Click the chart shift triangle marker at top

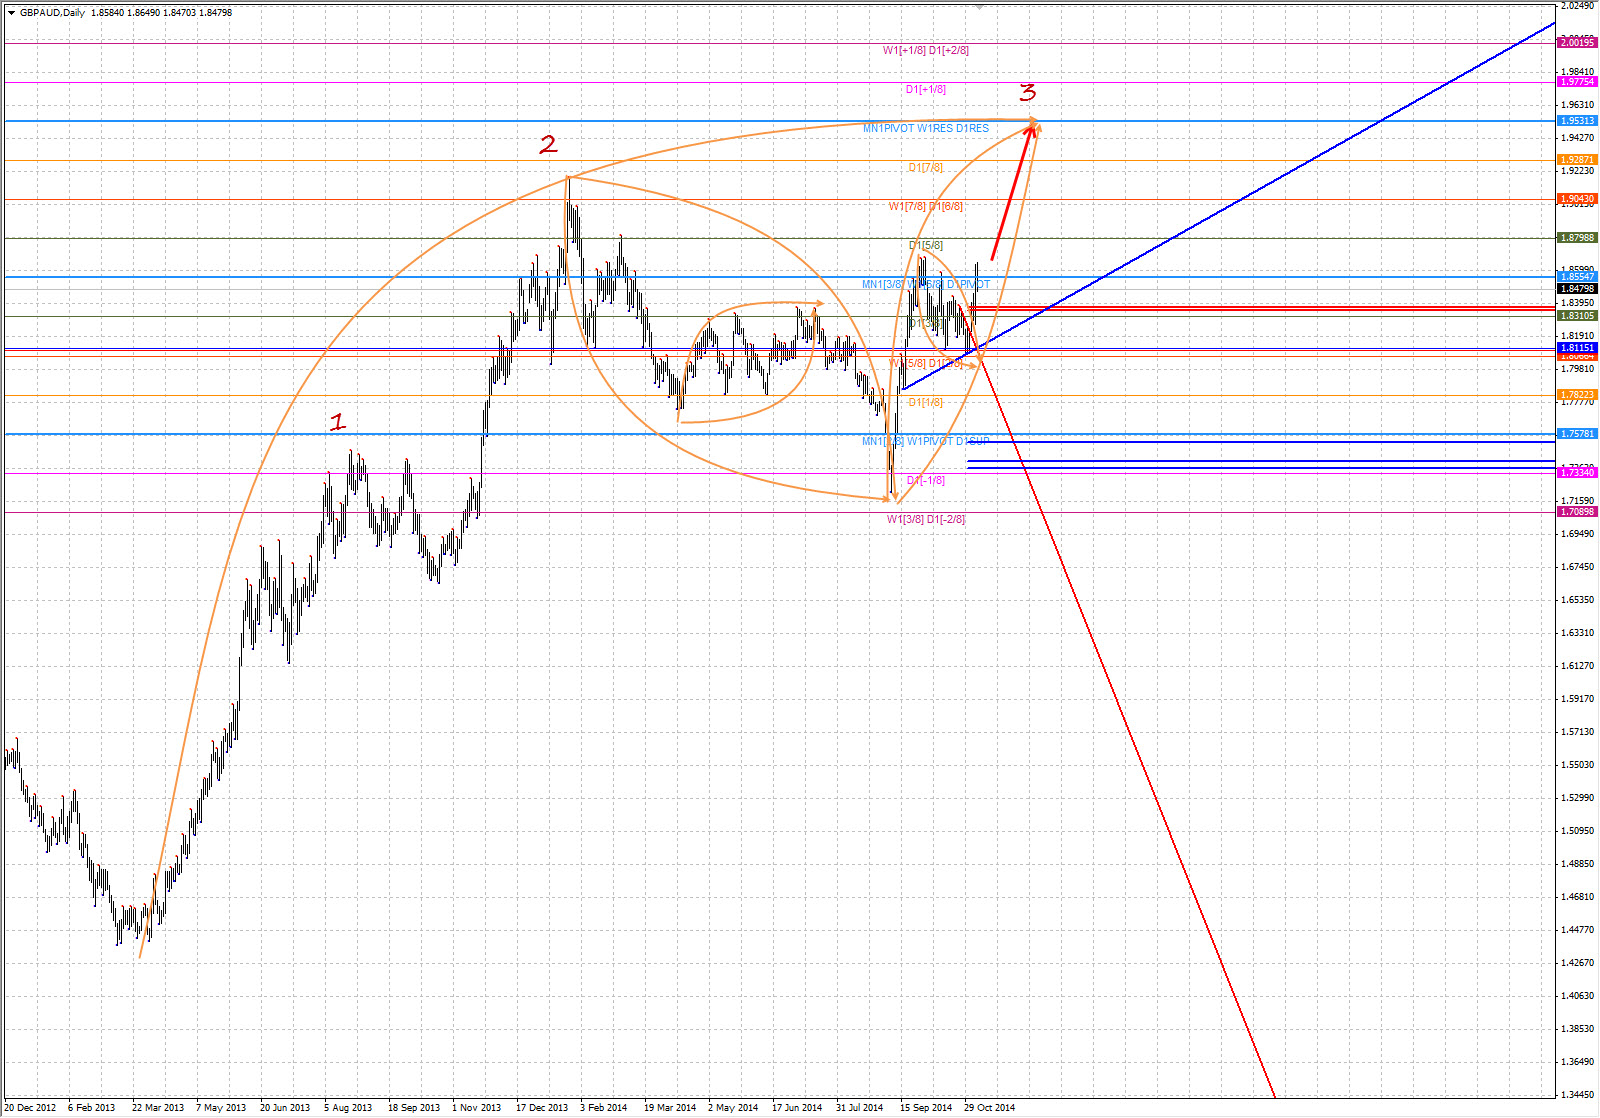[980, 6]
